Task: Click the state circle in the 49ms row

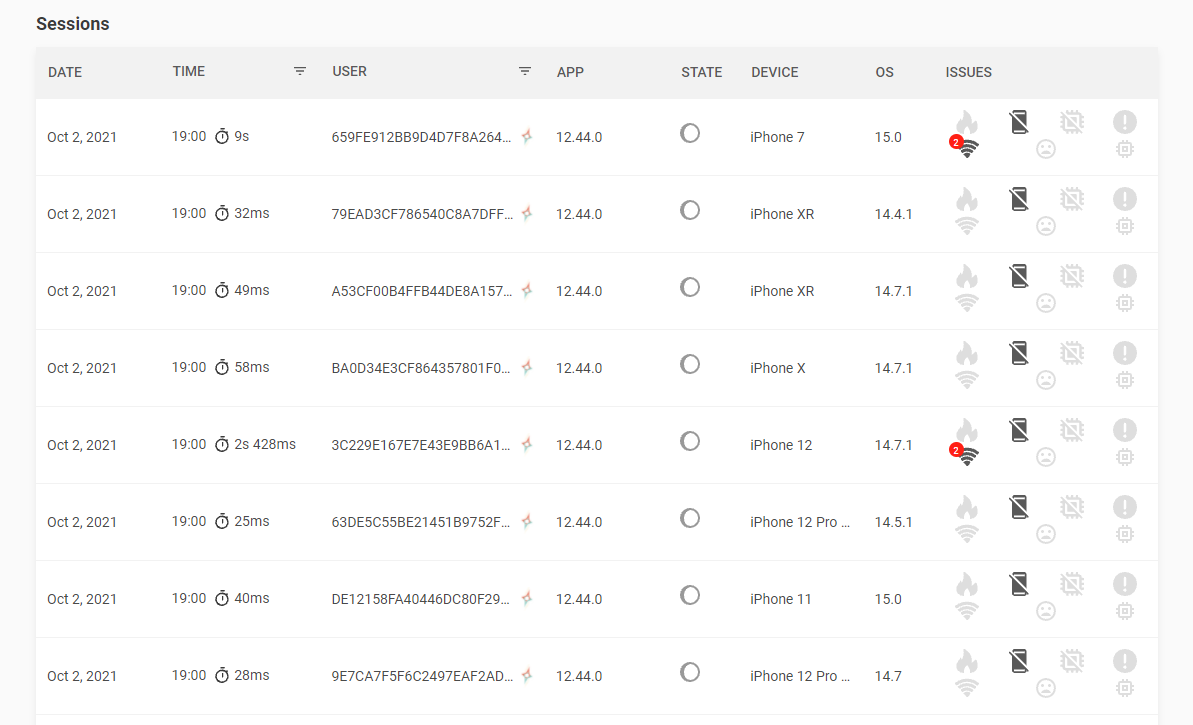Action: click(690, 287)
